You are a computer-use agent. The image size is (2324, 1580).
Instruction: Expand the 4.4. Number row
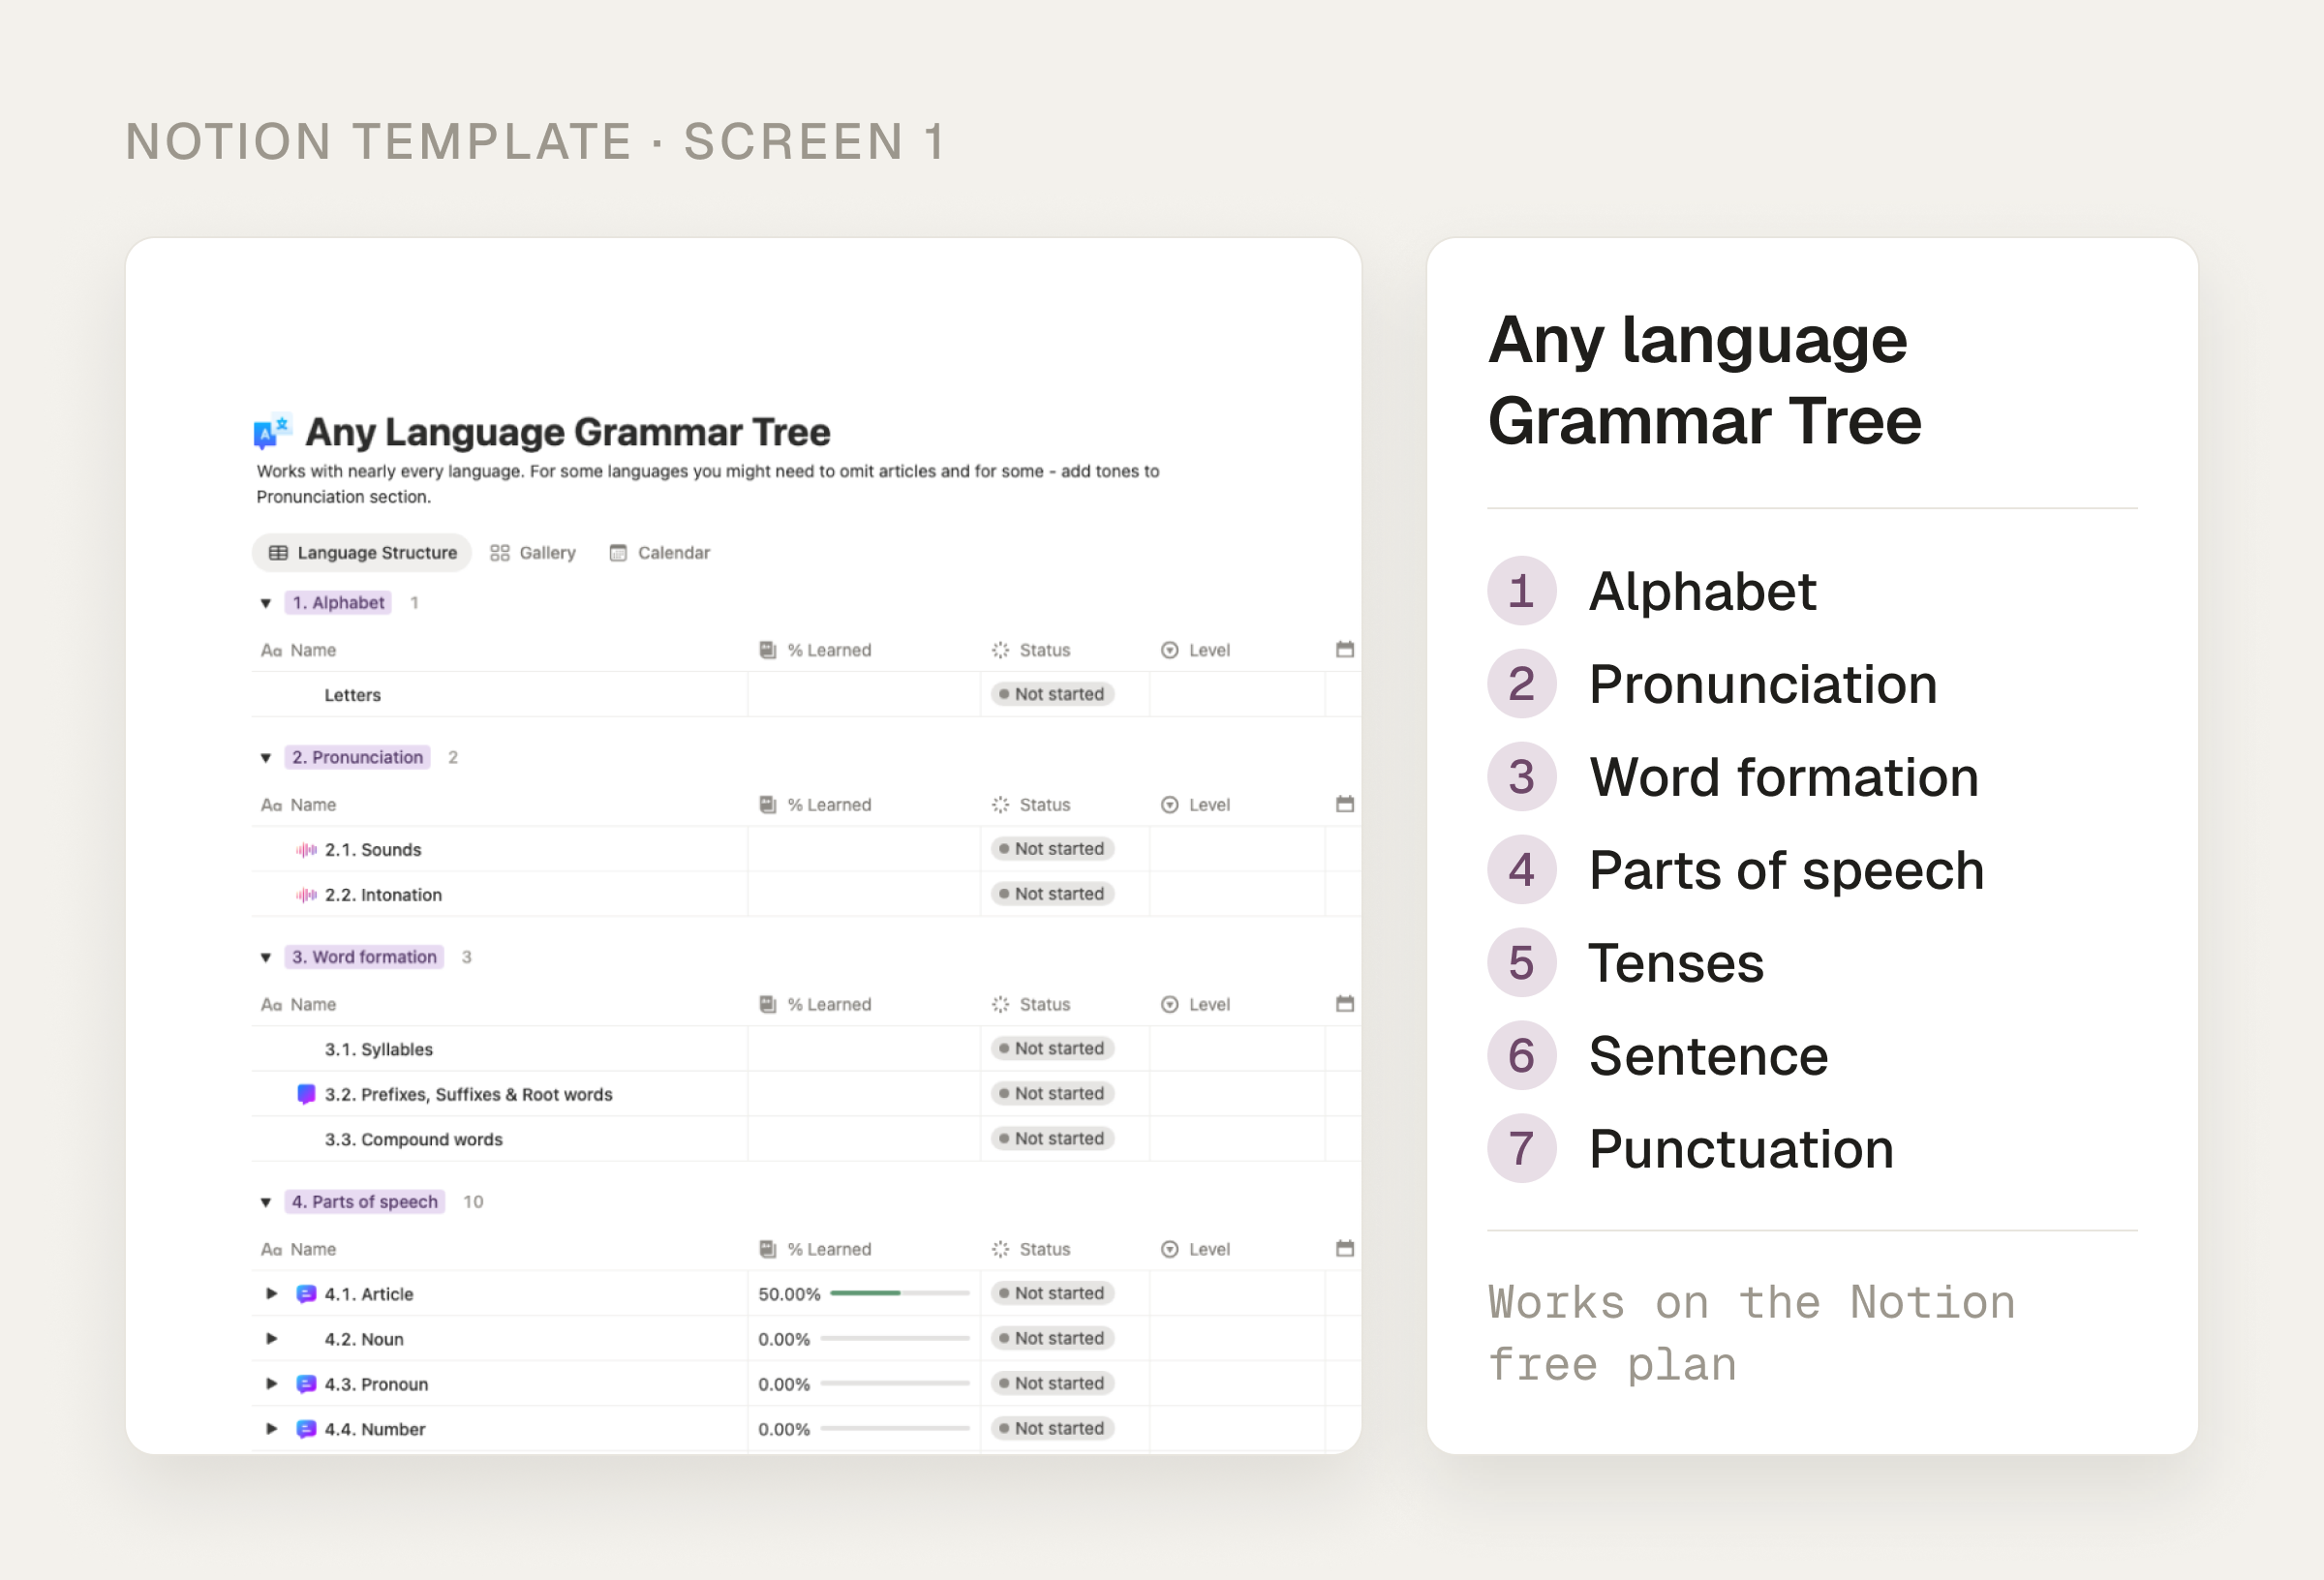tap(271, 1429)
